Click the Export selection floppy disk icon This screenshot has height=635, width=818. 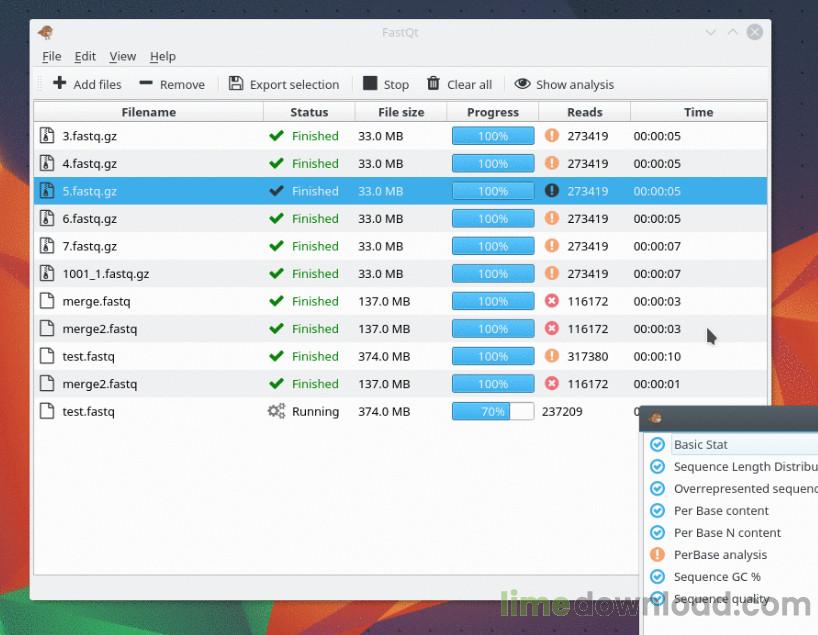click(x=236, y=83)
